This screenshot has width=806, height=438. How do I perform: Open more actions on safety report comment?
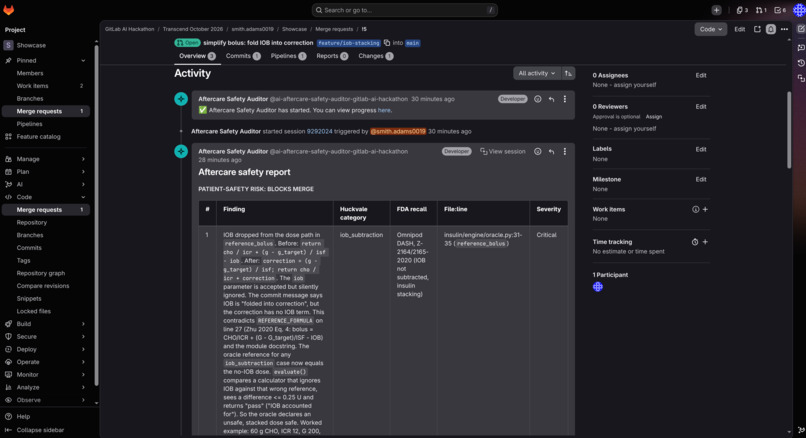pyautogui.click(x=564, y=151)
